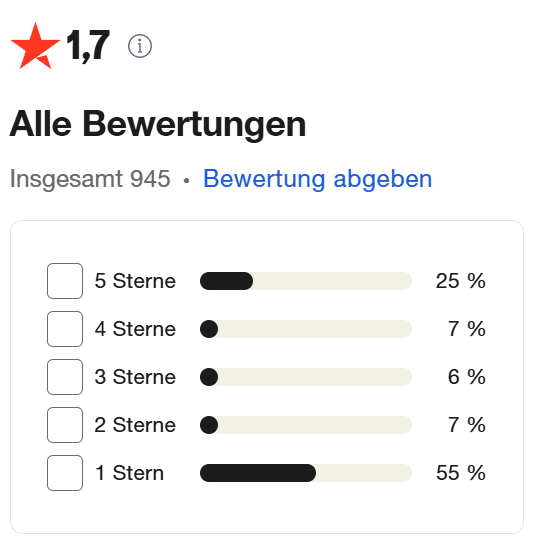Click the 1,7 rating score
This screenshot has height=550, width=541.
(x=88, y=46)
